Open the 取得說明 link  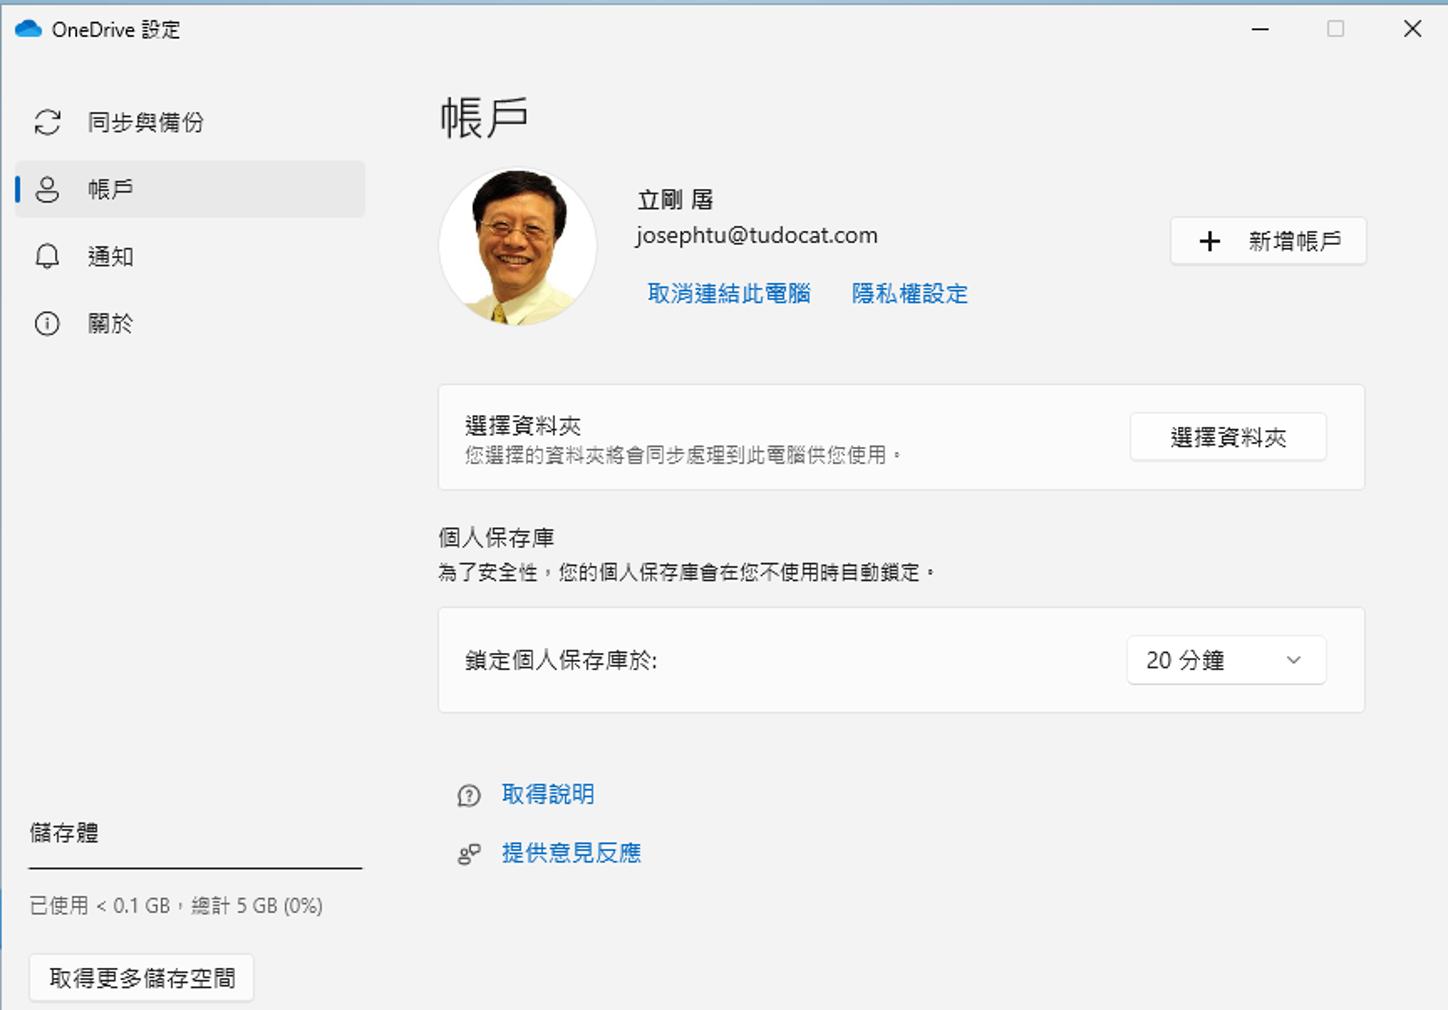(548, 794)
